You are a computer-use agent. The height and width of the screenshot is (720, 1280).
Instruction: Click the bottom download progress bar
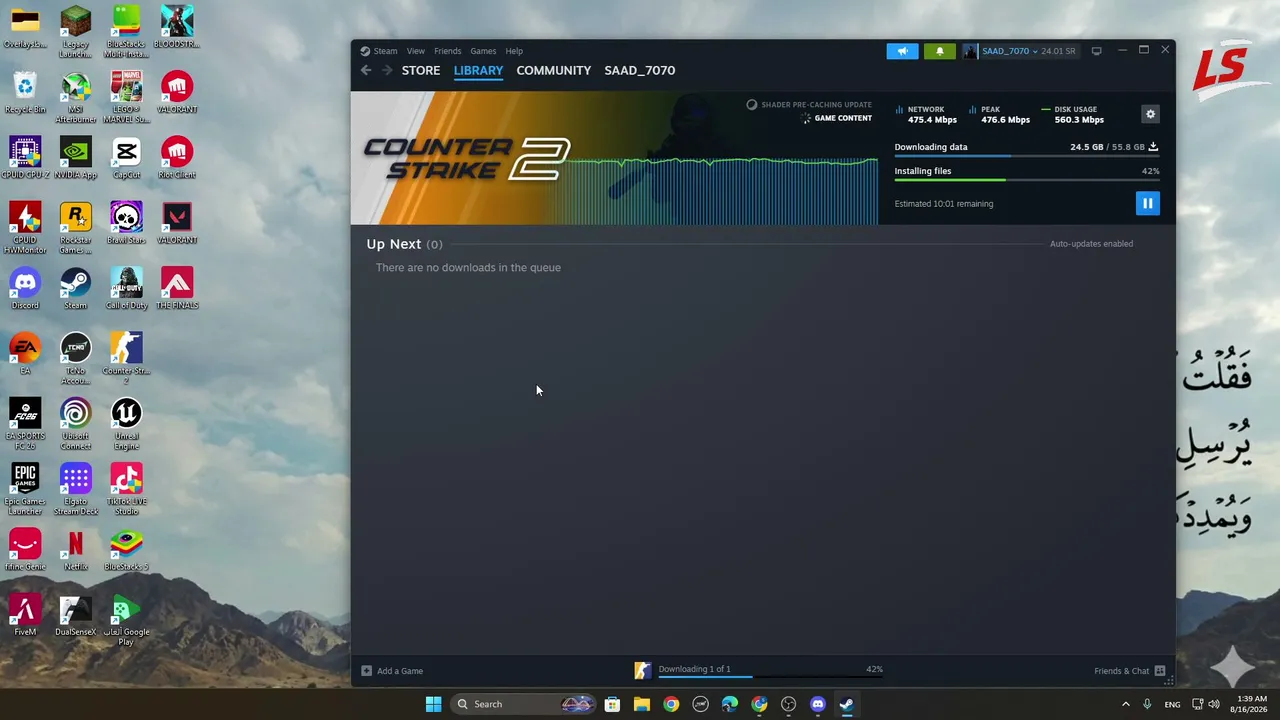770,678
